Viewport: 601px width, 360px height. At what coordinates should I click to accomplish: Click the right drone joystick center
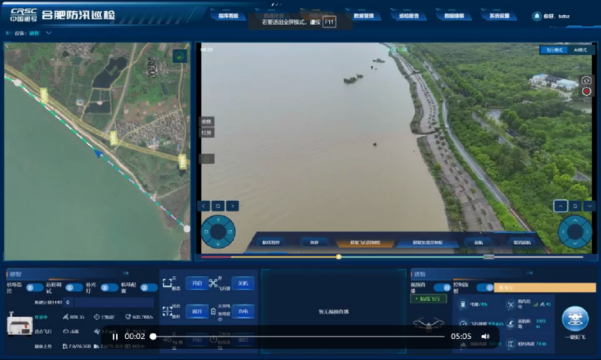click(575, 232)
